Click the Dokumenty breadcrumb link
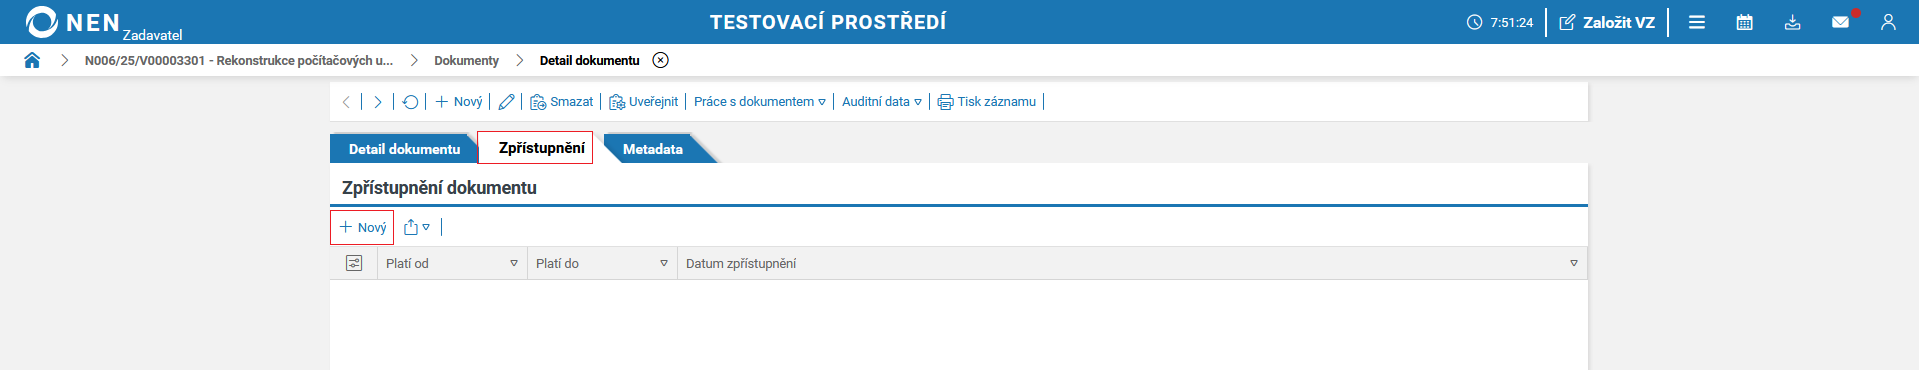Image resolution: width=1919 pixels, height=370 pixels. pos(466,61)
